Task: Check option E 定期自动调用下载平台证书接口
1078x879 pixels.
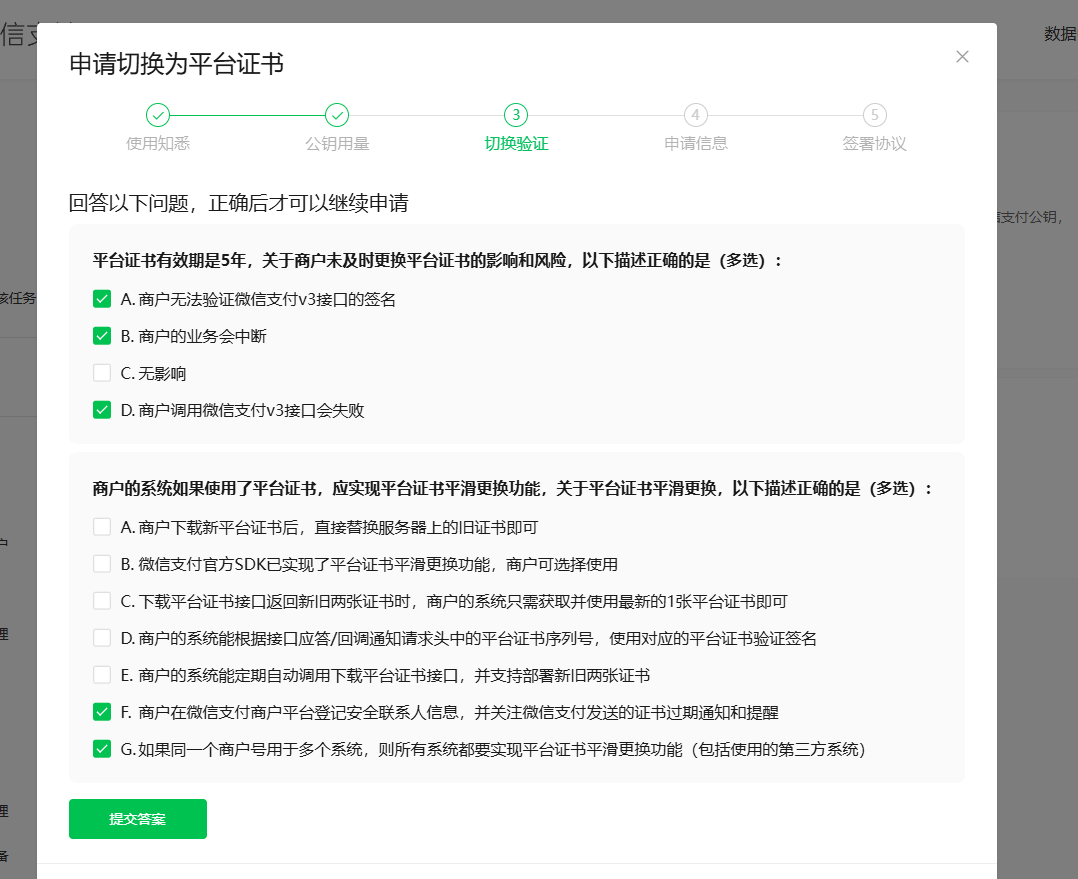Action: (102, 676)
